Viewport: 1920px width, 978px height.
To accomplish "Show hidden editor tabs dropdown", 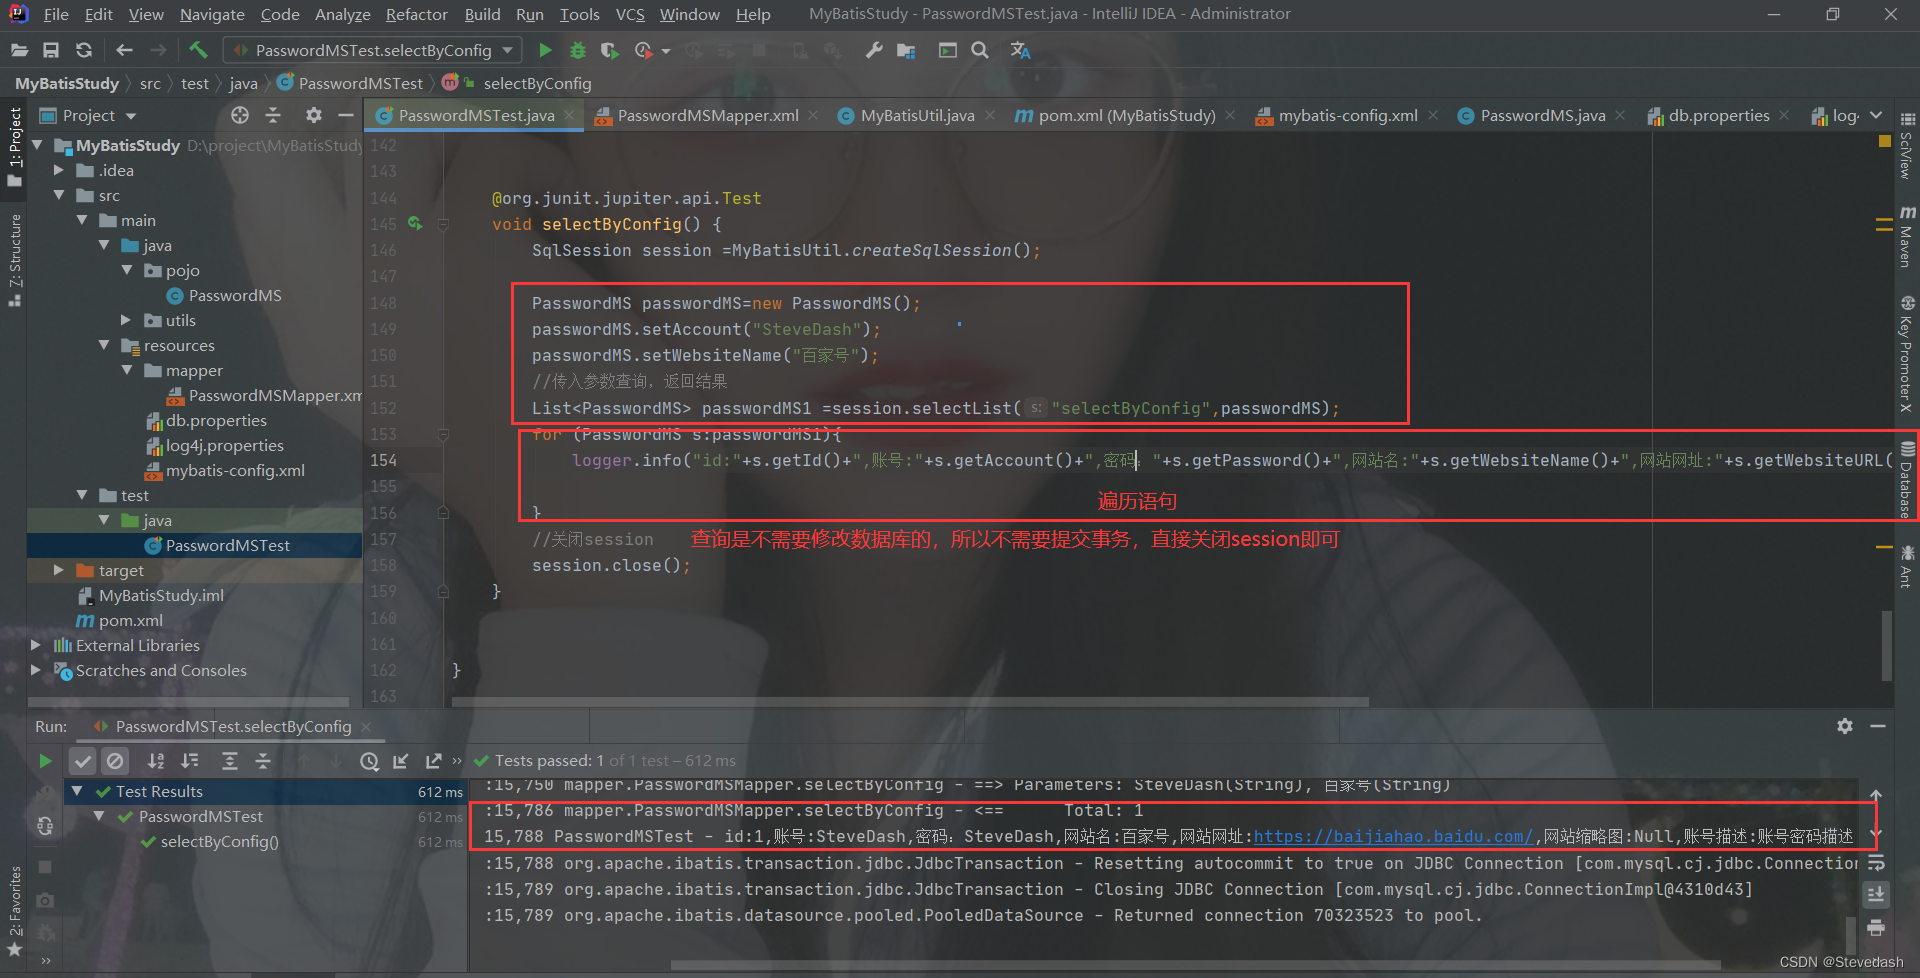I will point(1876,115).
